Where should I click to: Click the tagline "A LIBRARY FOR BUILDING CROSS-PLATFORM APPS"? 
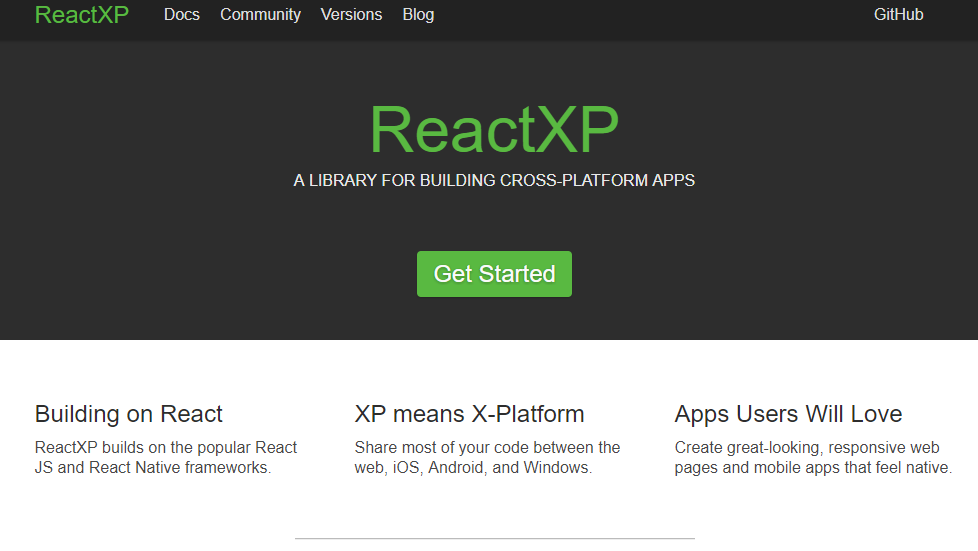point(494,180)
